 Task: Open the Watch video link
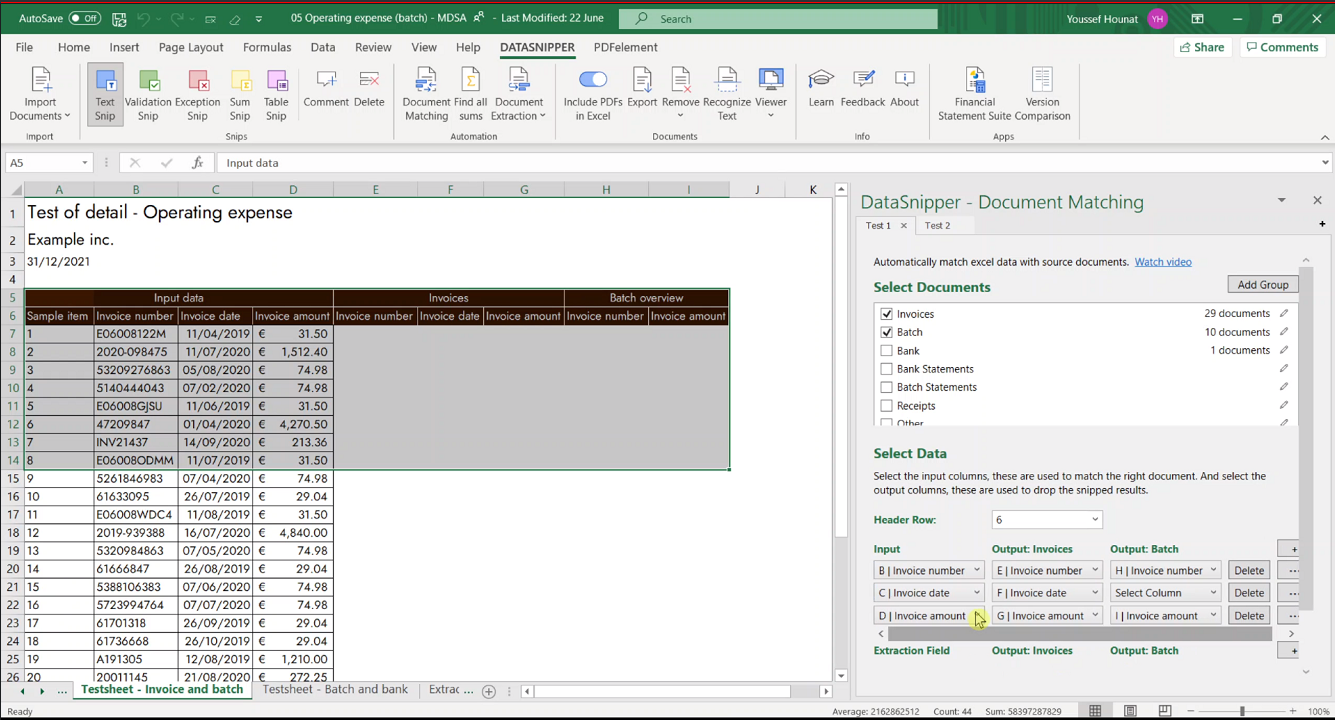pos(1163,261)
